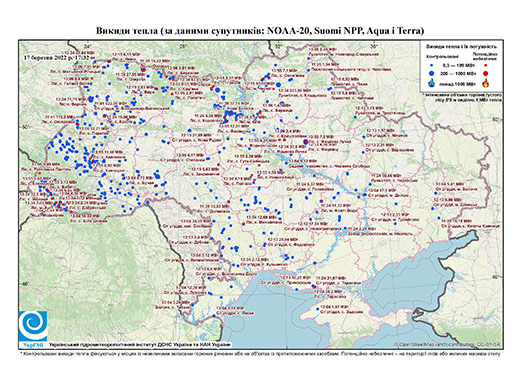The height and width of the screenshot is (368, 520).
Task: Click the orange flame icon in legend
Action: pos(486,83)
